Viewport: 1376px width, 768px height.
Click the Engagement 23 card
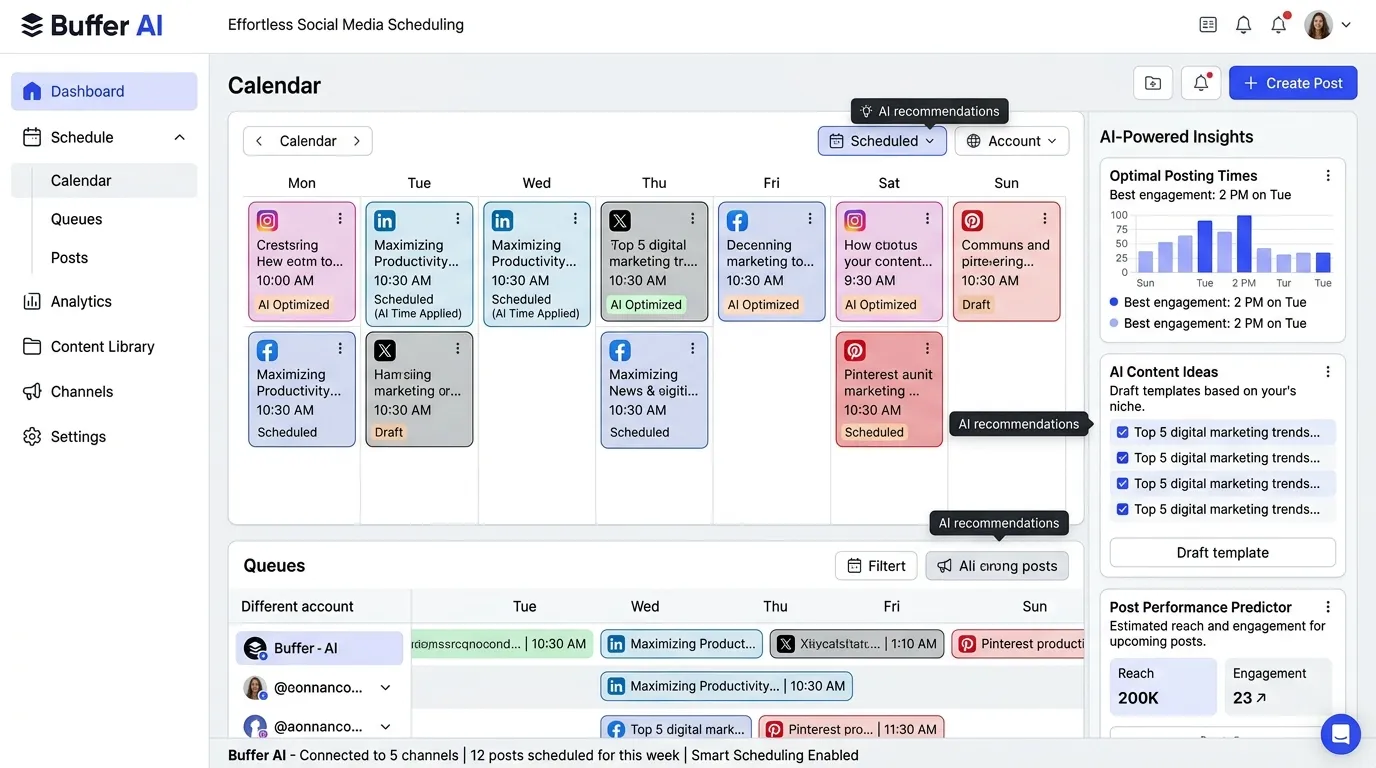(x=1279, y=686)
